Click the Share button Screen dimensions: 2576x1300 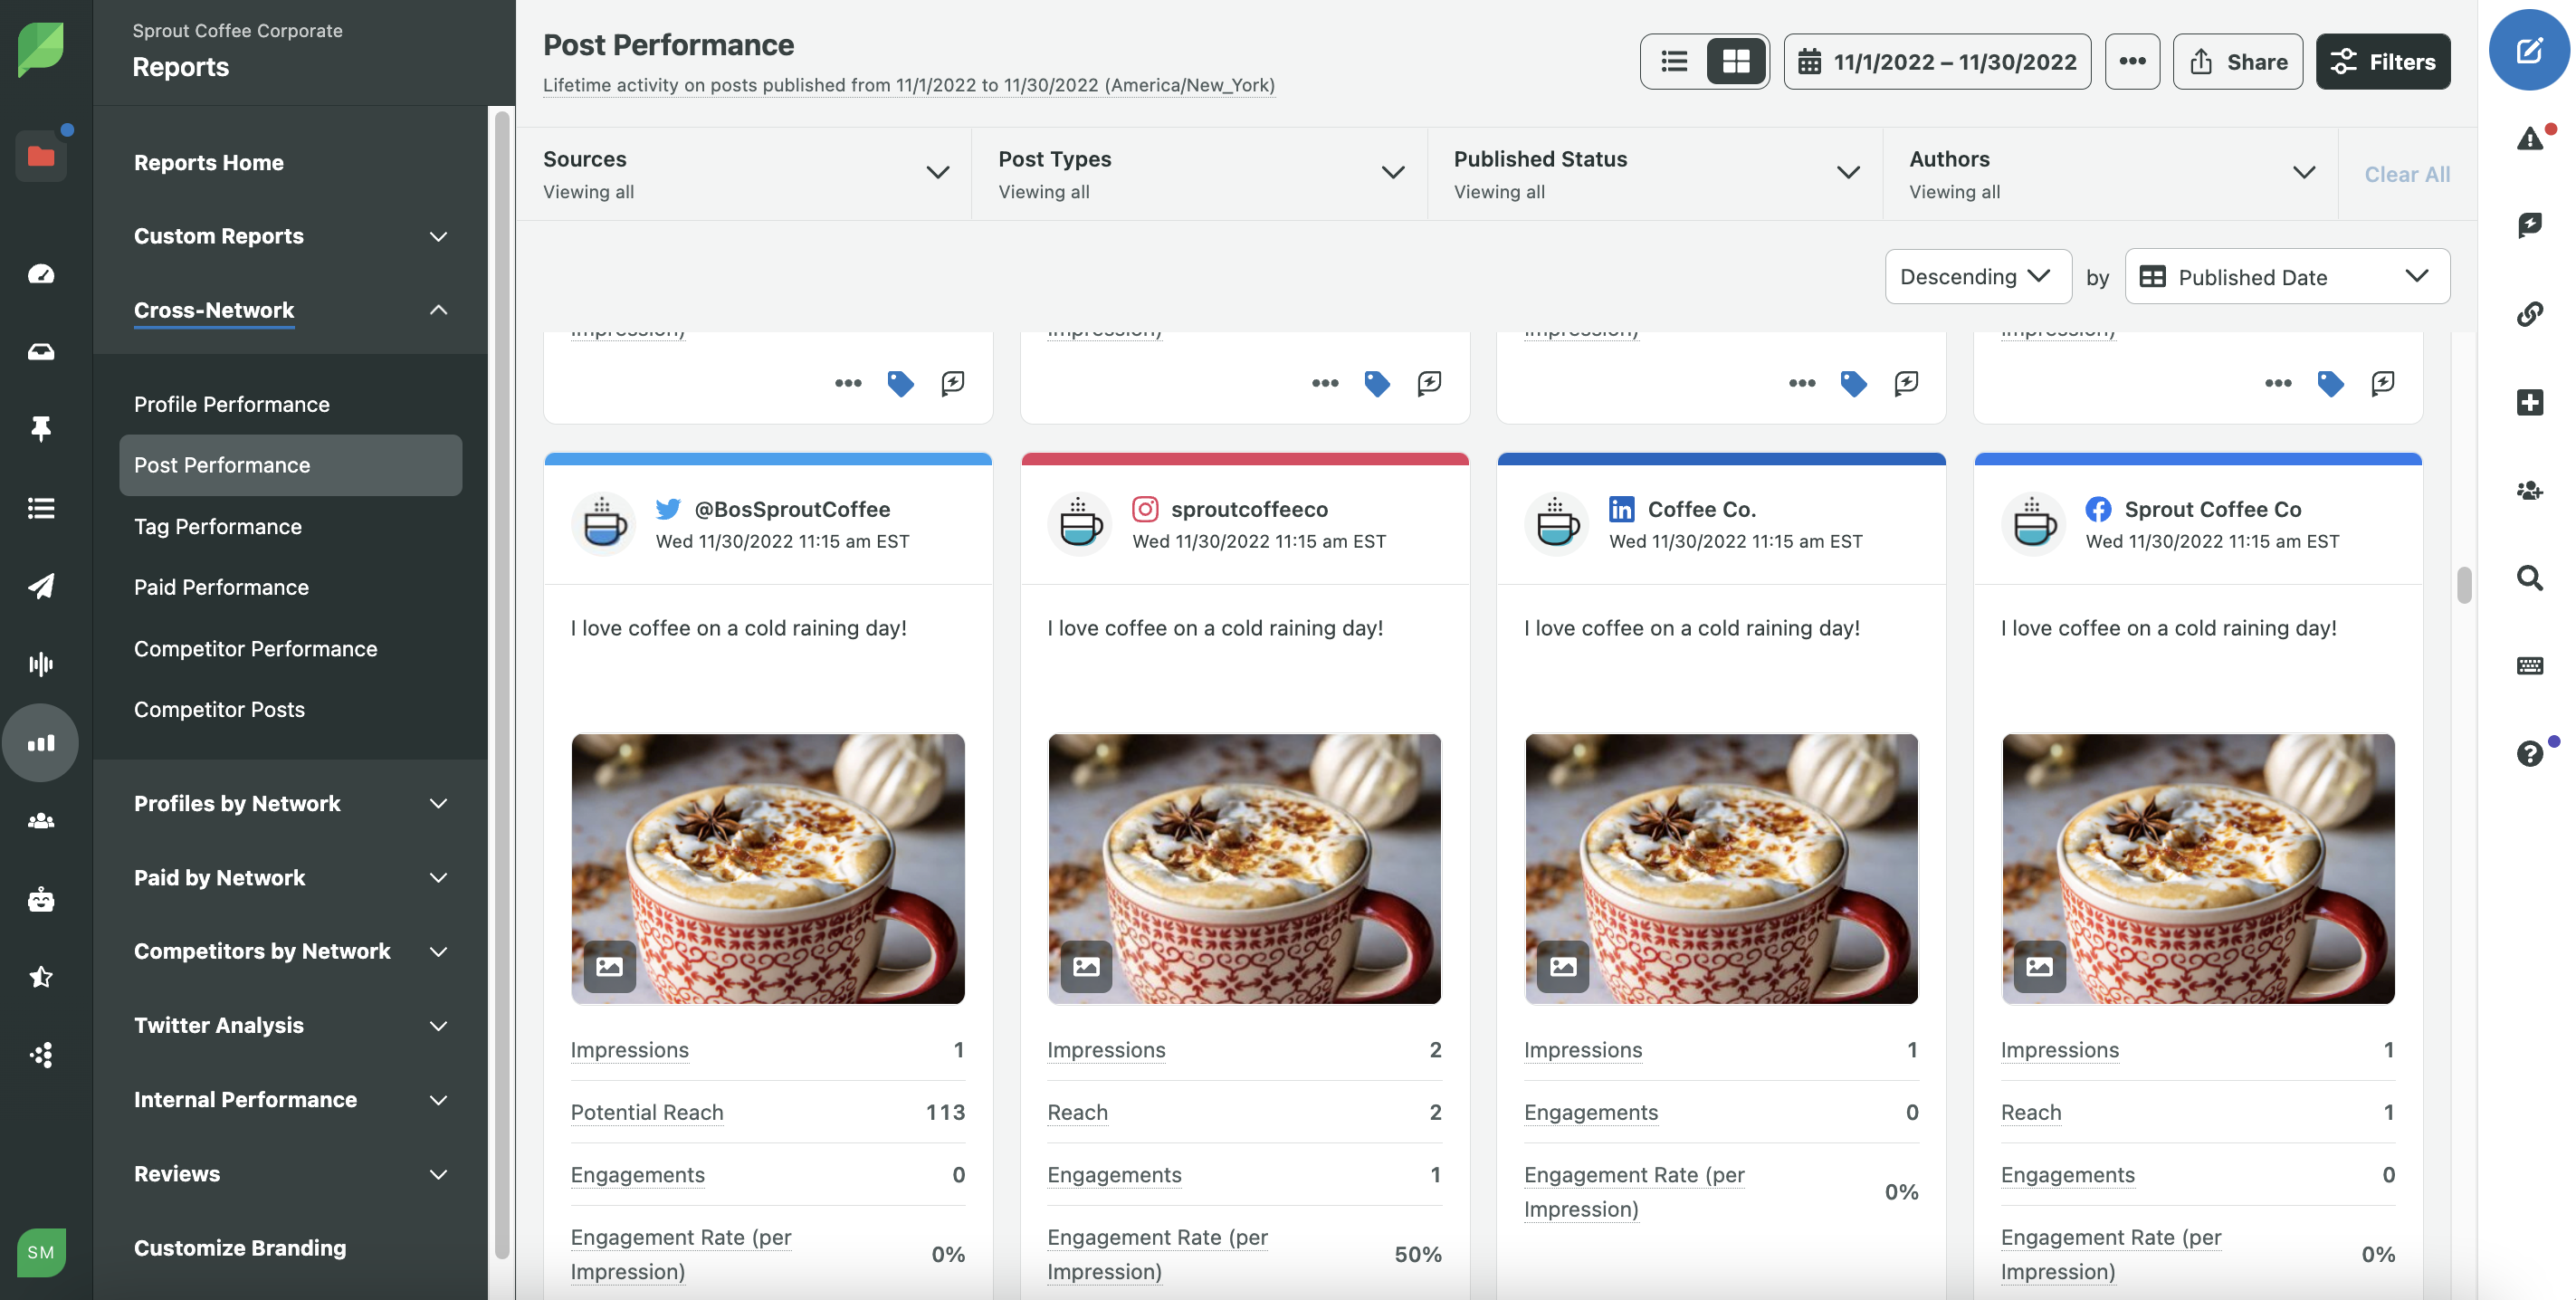point(2237,62)
